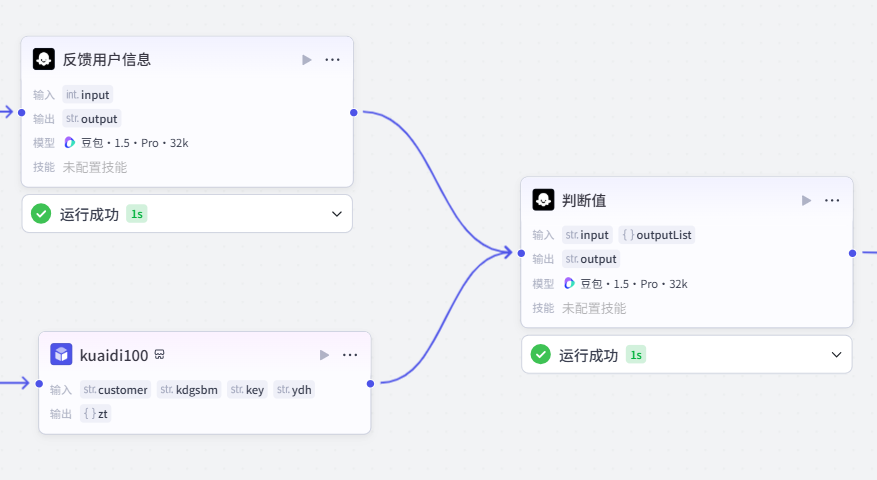Open more options menu on 判断值 node
This screenshot has height=480, width=877.
(832, 201)
